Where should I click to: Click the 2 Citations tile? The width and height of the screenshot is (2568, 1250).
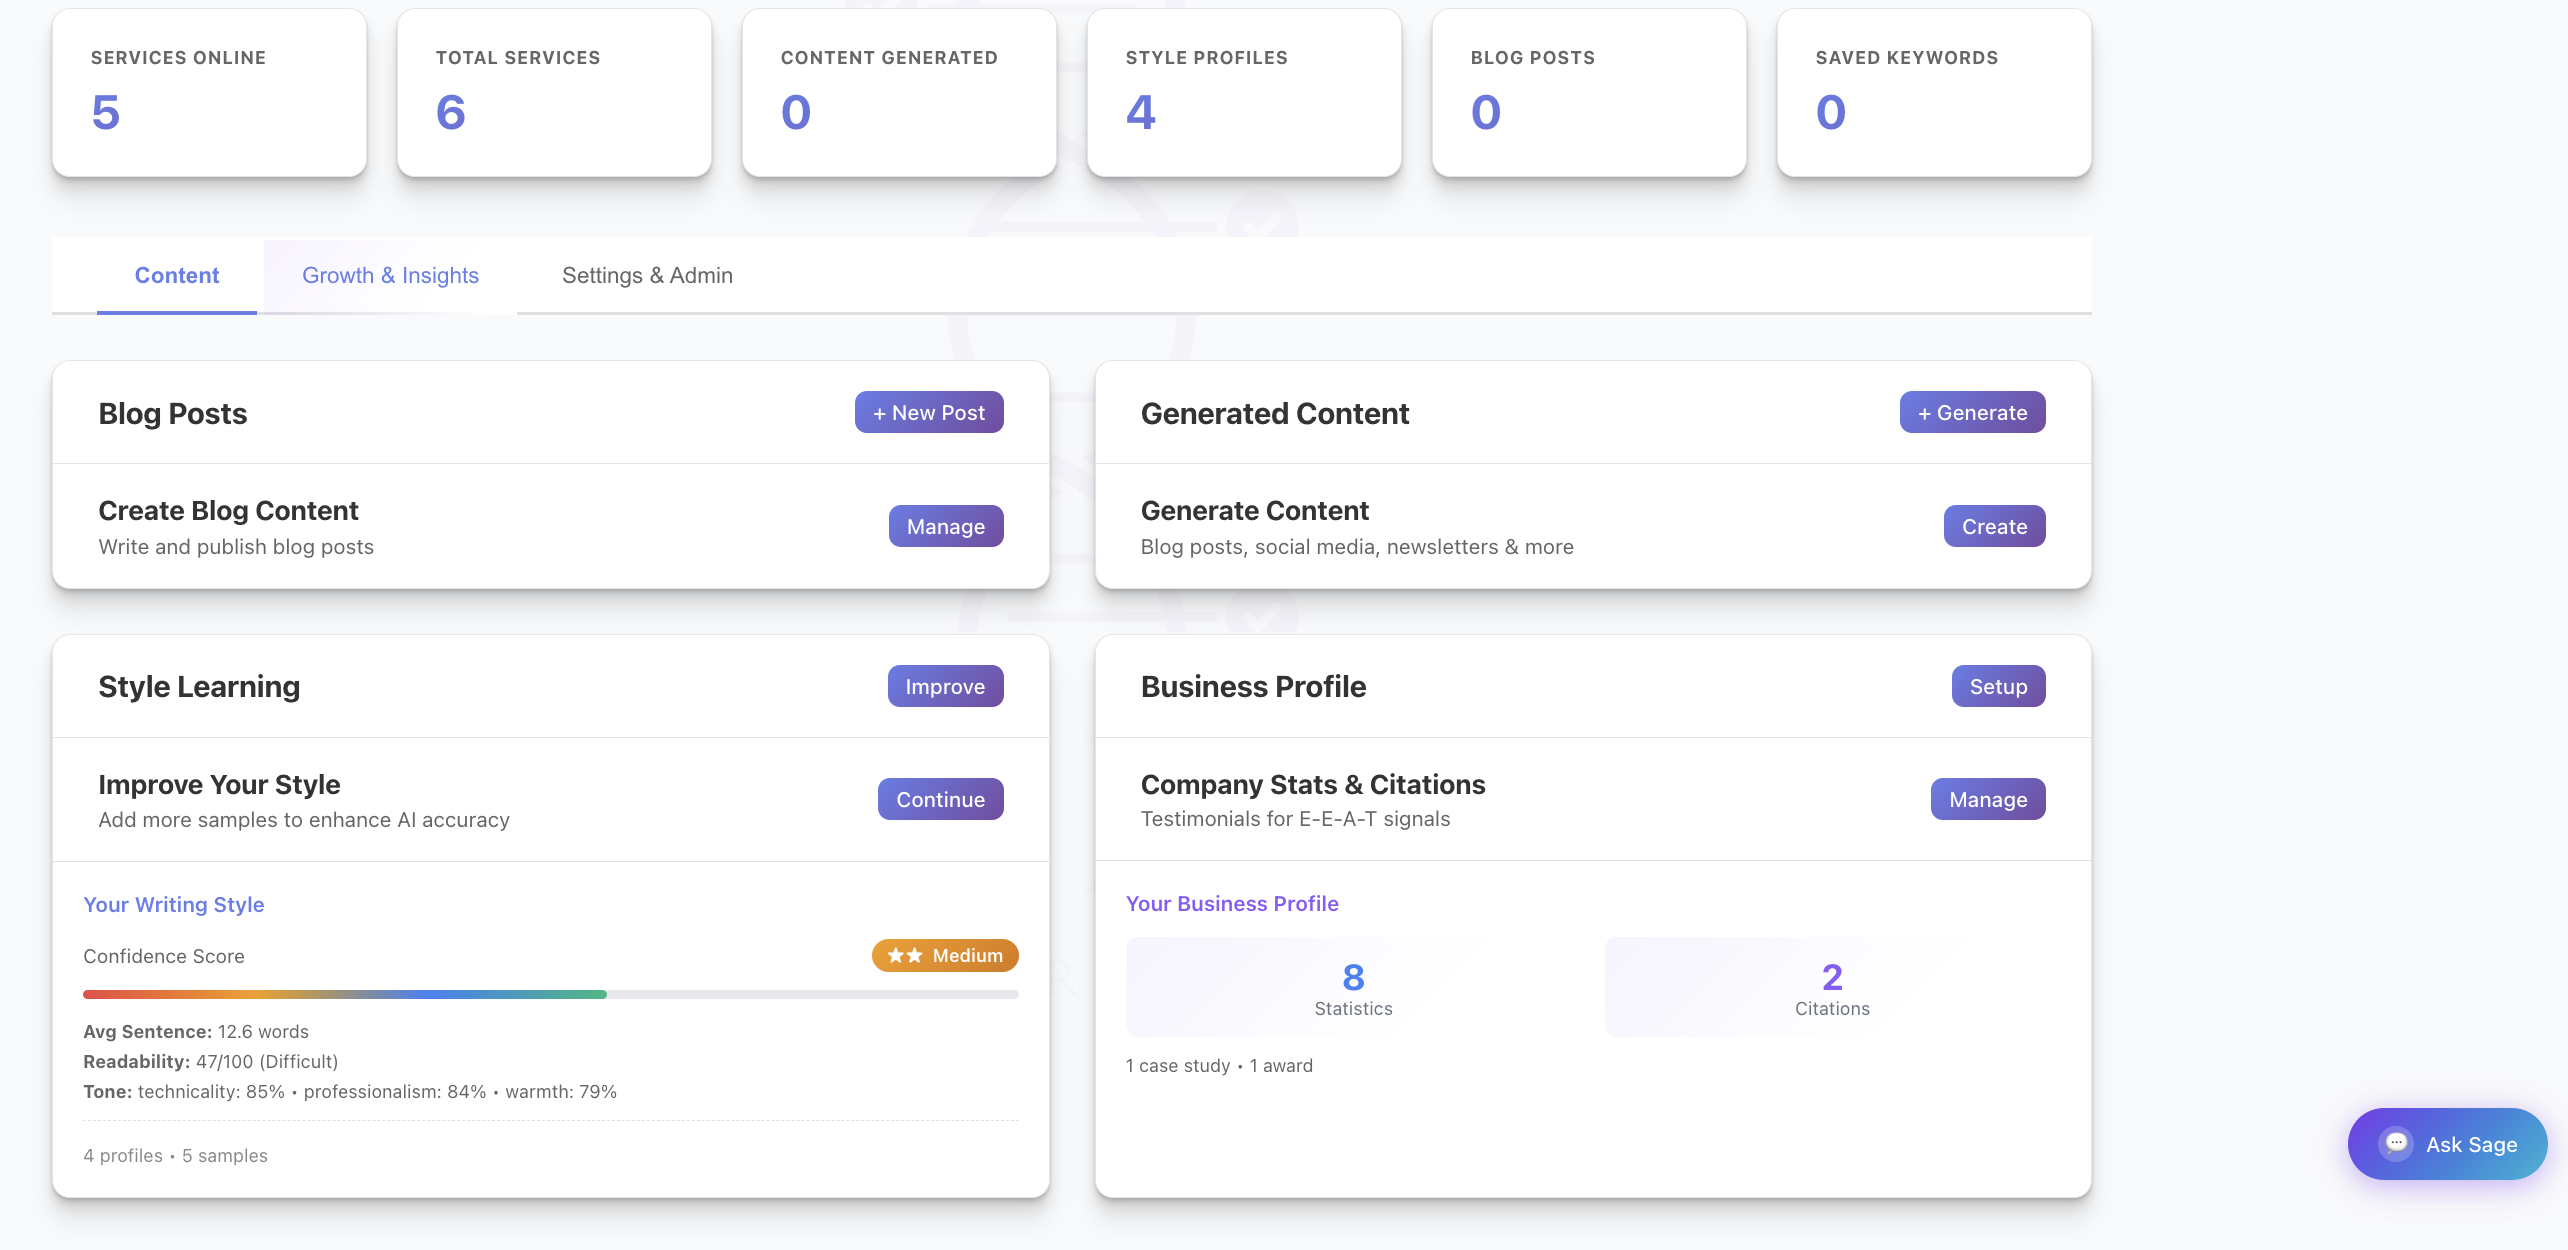(1831, 987)
